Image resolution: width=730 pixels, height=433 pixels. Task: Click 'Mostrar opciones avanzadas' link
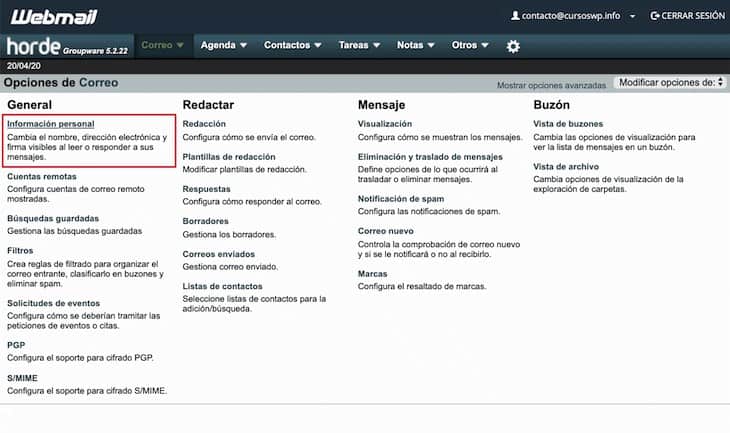point(551,85)
